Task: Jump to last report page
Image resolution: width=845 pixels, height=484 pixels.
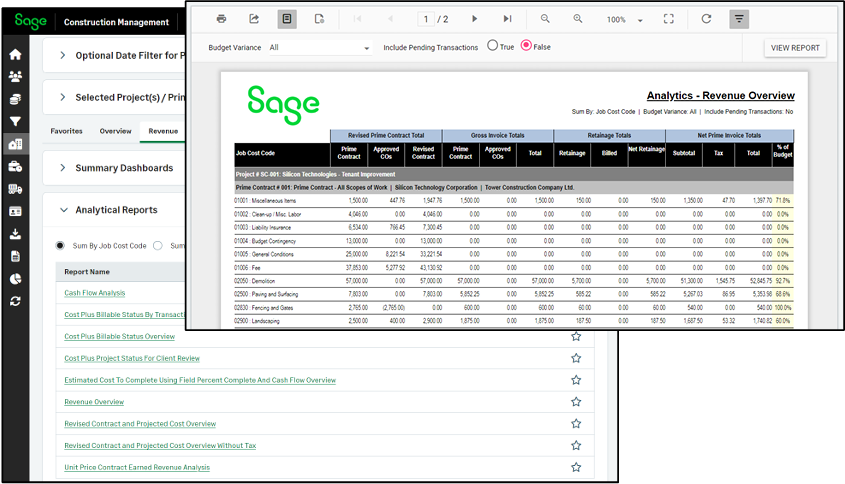Action: pyautogui.click(x=507, y=19)
